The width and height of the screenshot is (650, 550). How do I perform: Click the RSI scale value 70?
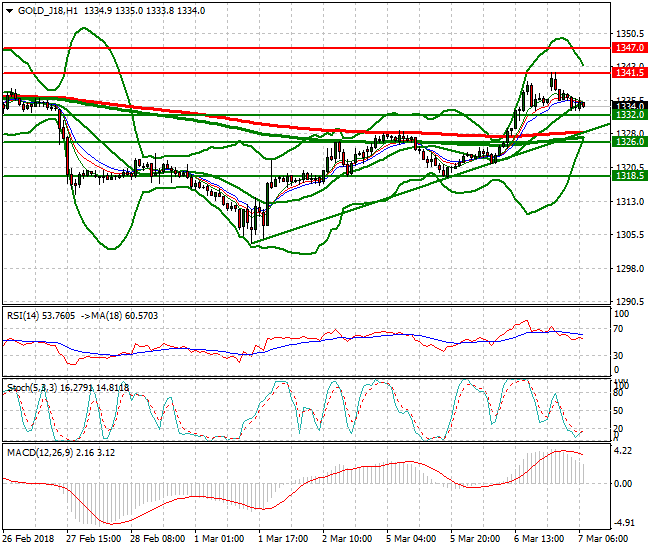618,329
